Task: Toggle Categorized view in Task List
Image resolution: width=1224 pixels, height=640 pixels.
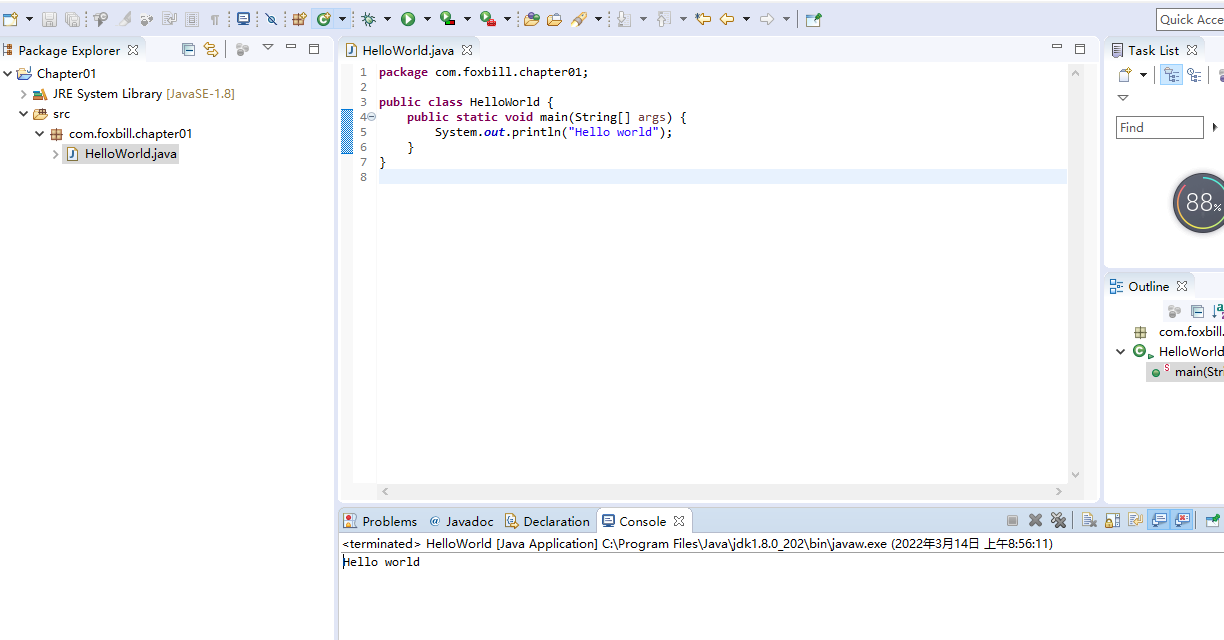Action: tap(1171, 75)
